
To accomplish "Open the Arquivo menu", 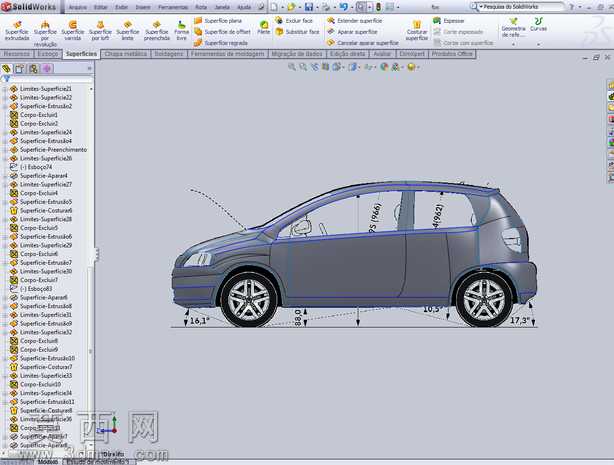I will pyautogui.click(x=78, y=7).
